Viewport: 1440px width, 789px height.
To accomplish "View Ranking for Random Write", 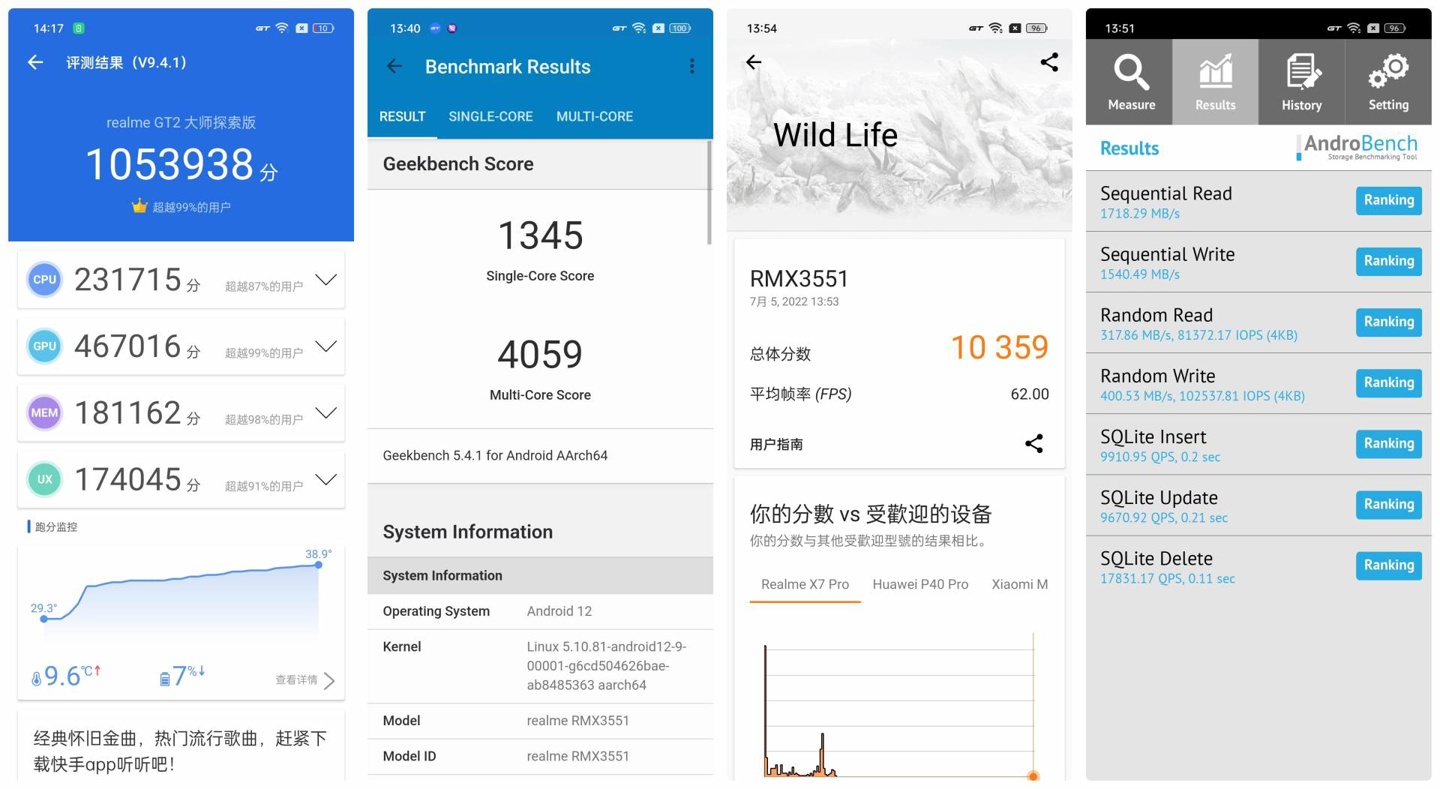I will pos(1389,383).
